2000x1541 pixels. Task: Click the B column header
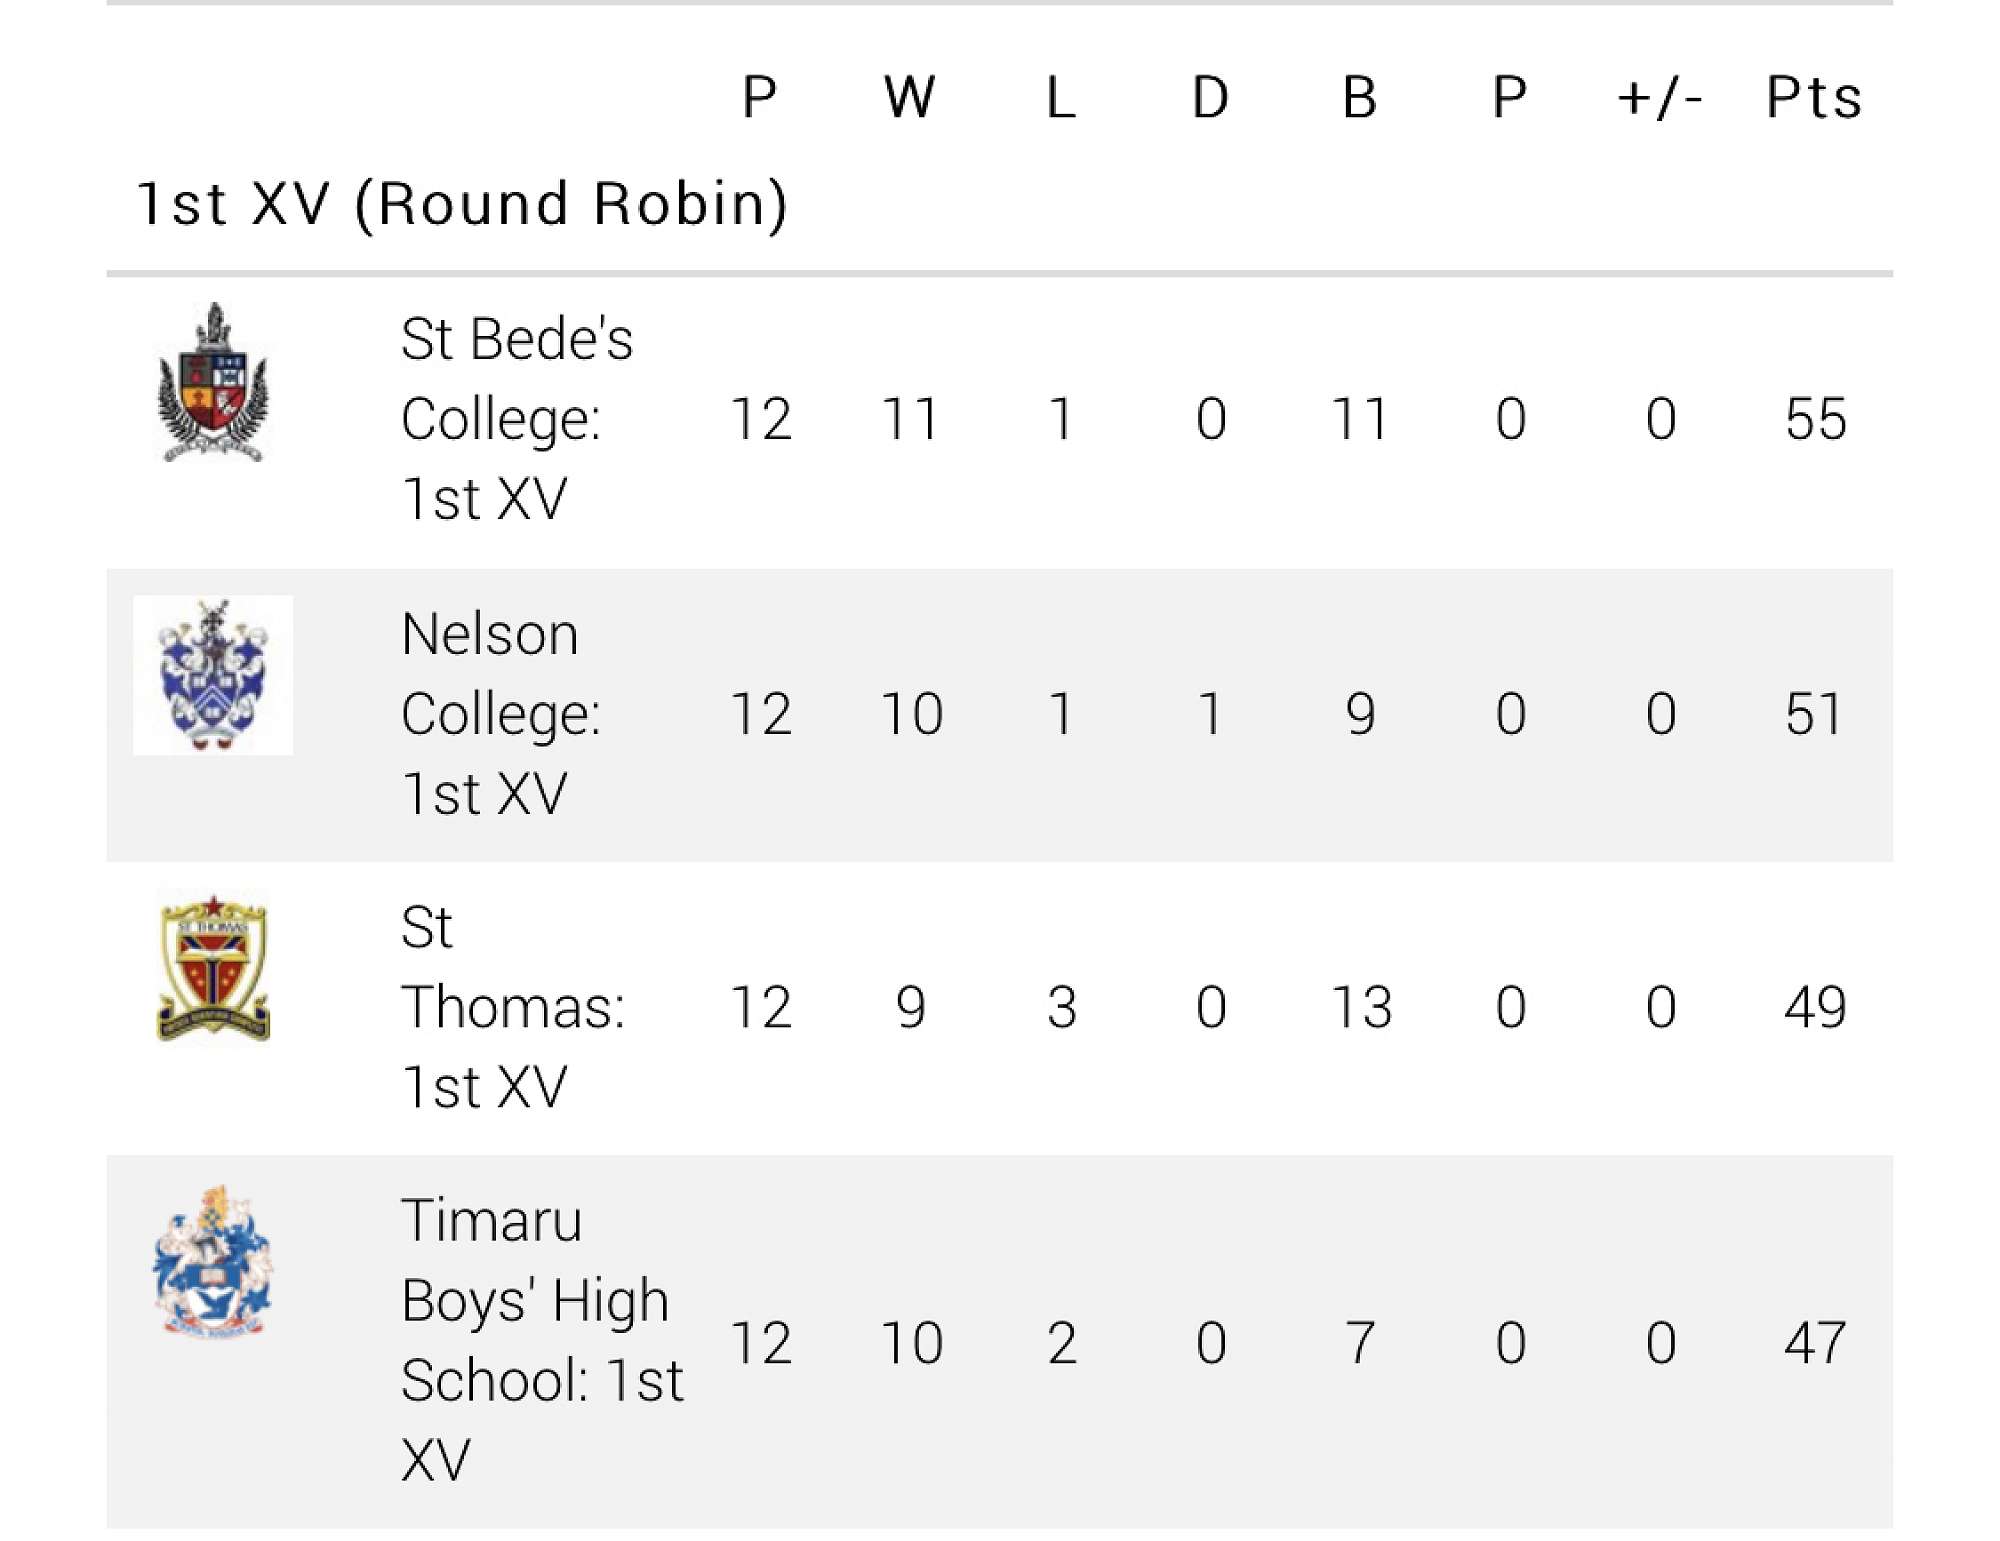(x=1360, y=98)
